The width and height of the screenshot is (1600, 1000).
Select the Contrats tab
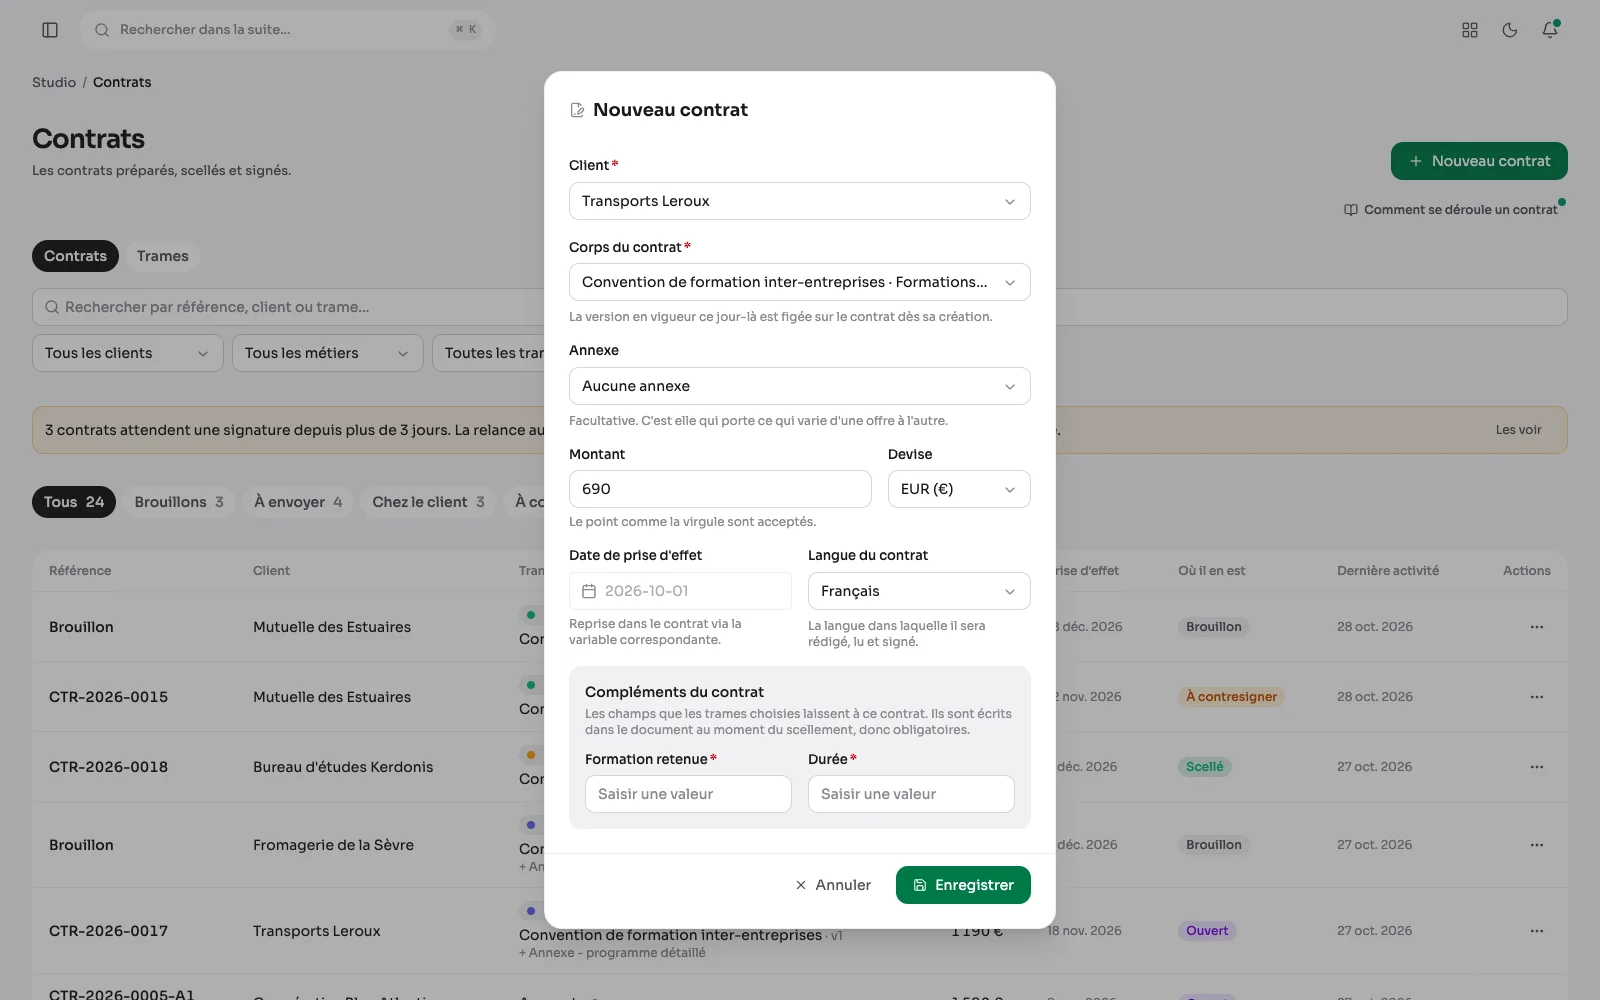click(x=75, y=256)
